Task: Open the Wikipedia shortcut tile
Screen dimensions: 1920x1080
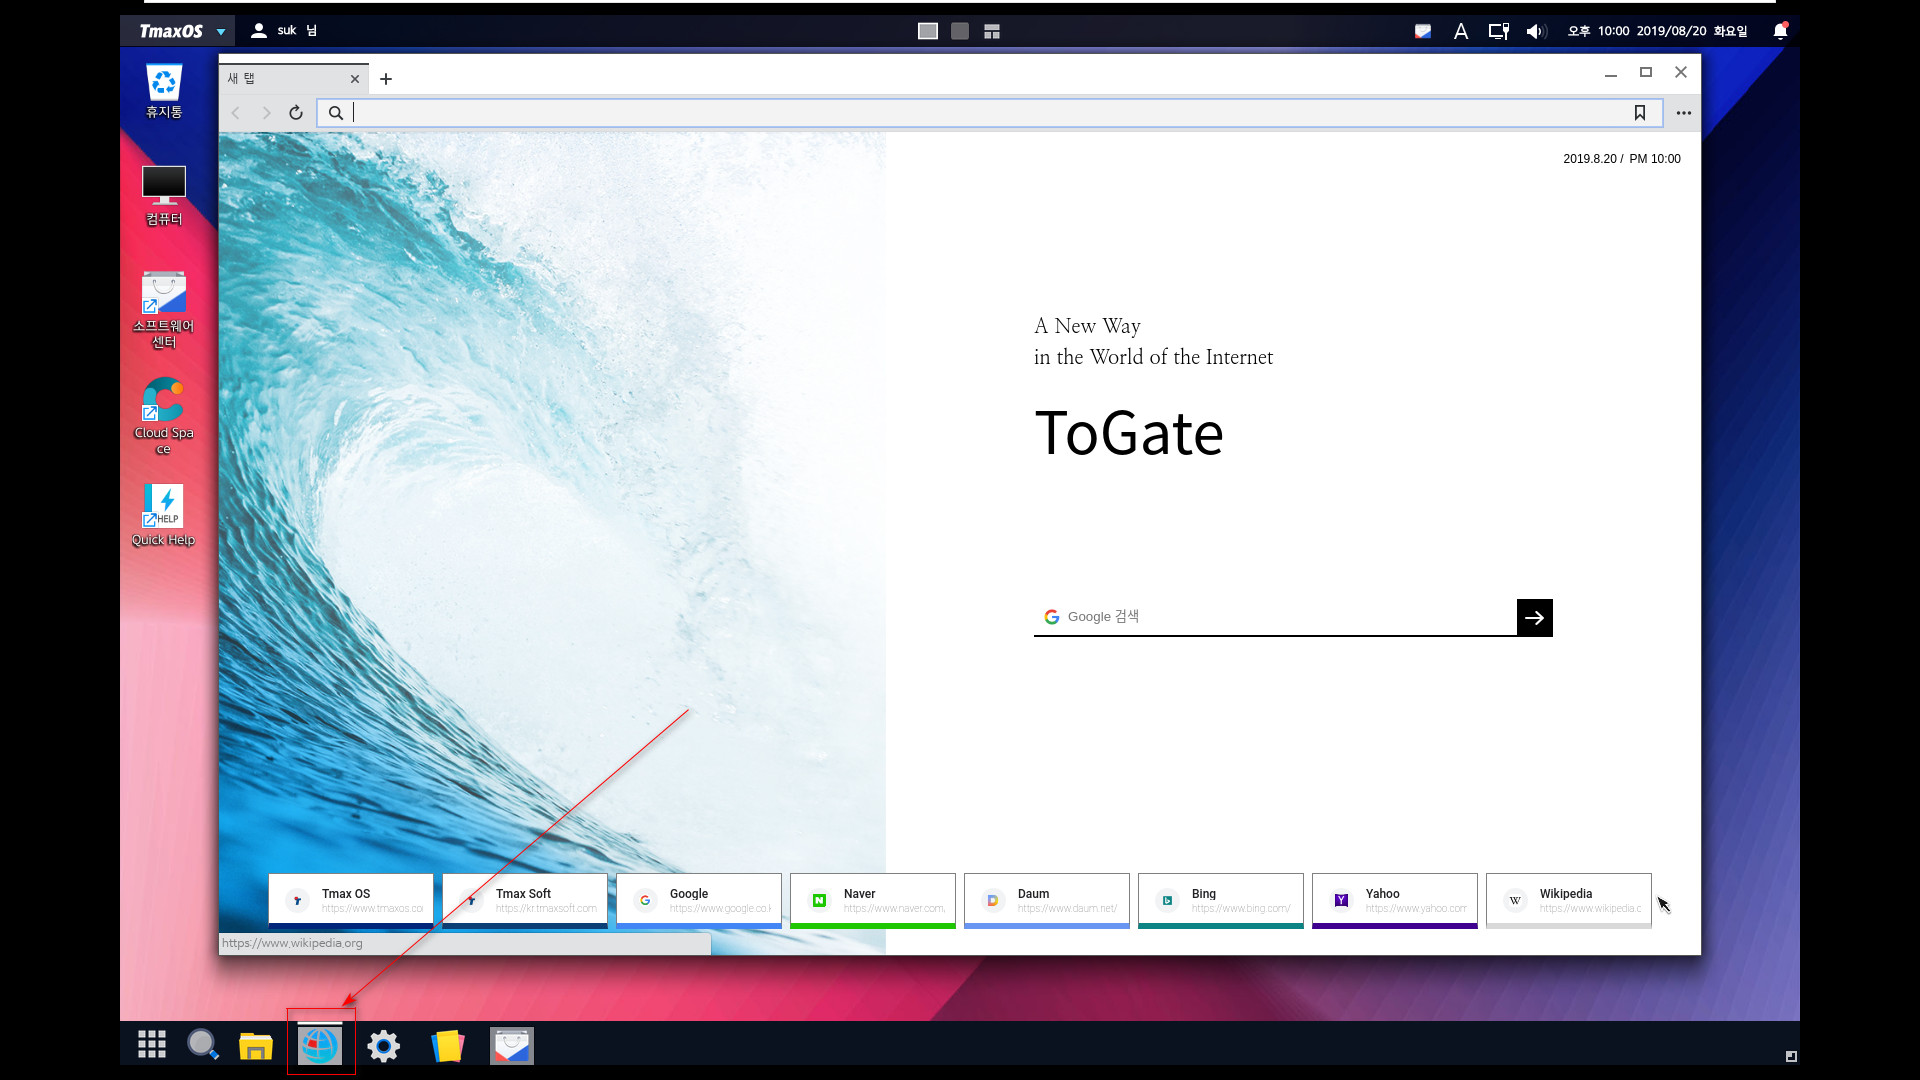Action: 1569,901
